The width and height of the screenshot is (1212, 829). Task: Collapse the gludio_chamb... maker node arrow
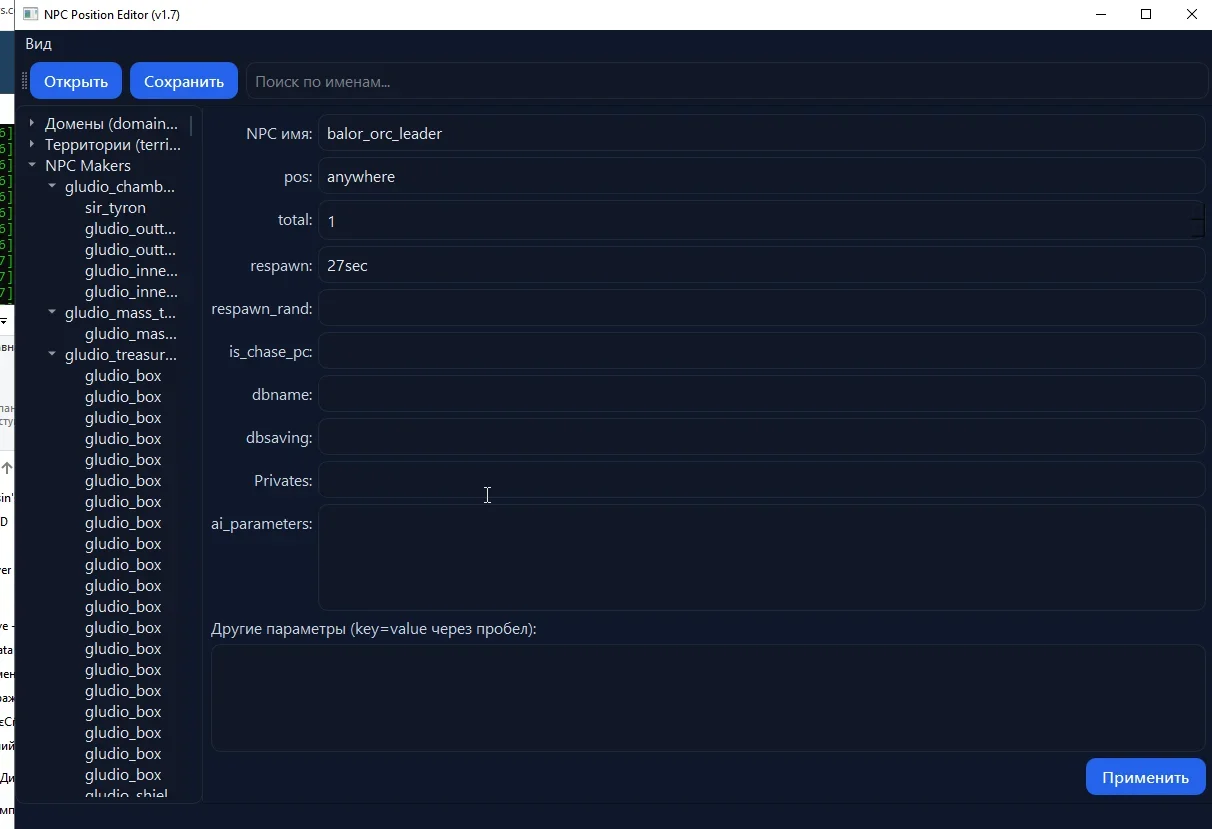(x=52, y=187)
